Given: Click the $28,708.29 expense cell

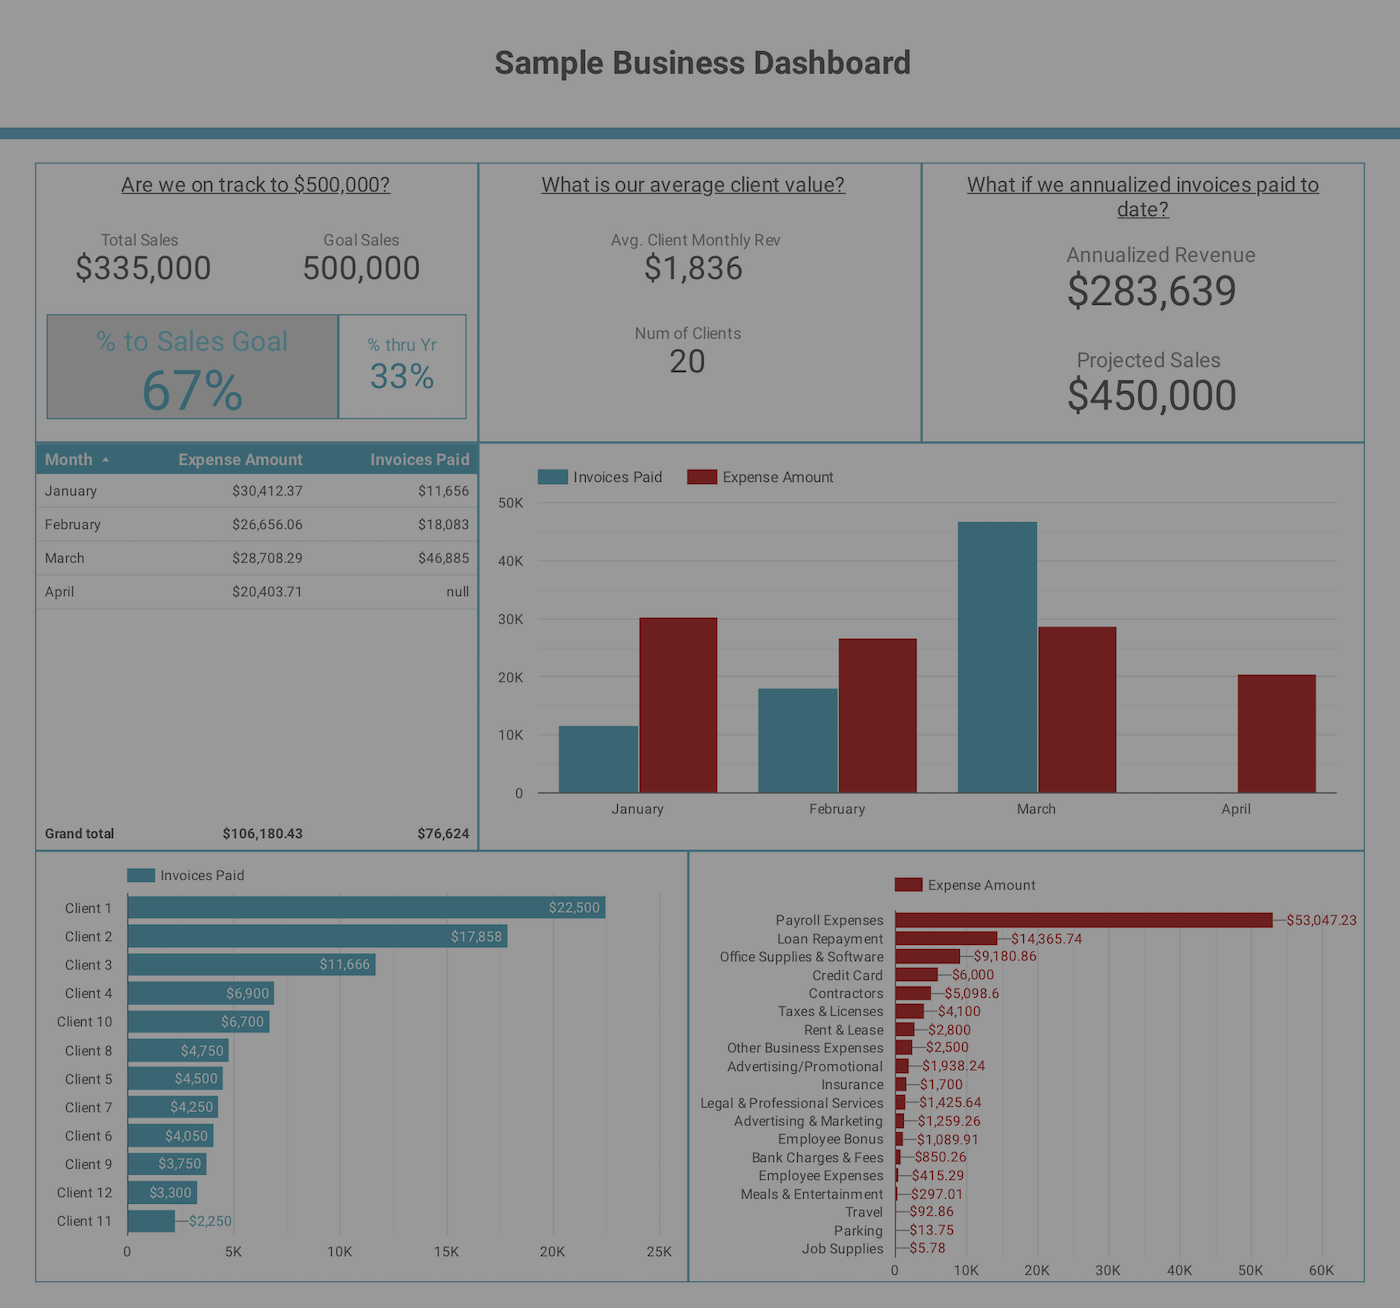Looking at the screenshot, I should pos(267,558).
